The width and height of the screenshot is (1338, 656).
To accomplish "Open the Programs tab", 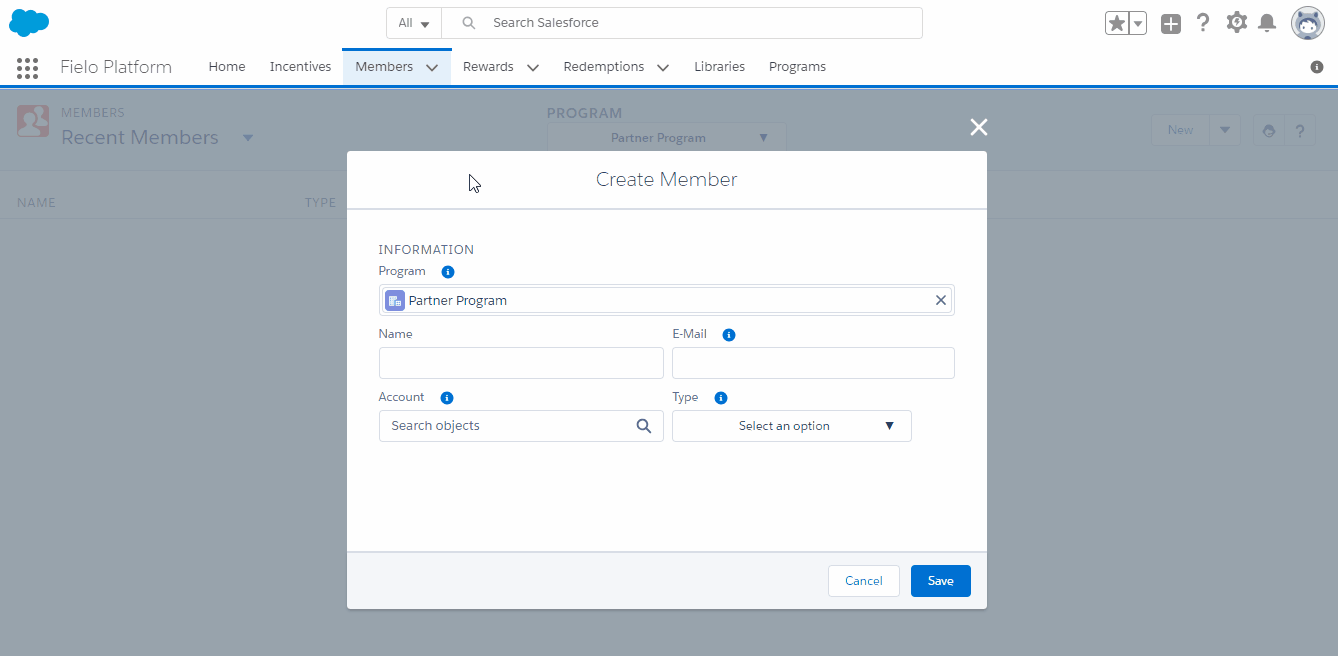I will pyautogui.click(x=797, y=67).
